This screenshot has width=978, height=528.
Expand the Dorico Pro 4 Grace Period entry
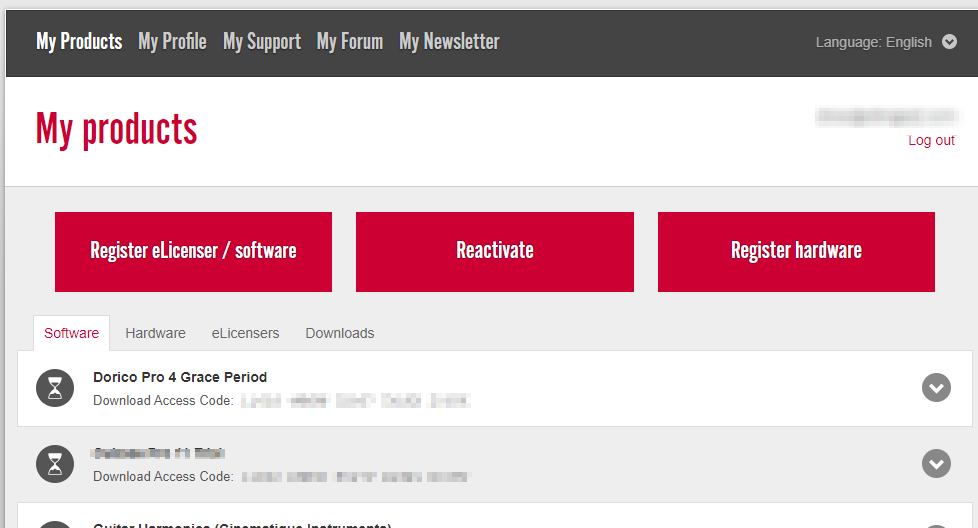click(x=936, y=388)
